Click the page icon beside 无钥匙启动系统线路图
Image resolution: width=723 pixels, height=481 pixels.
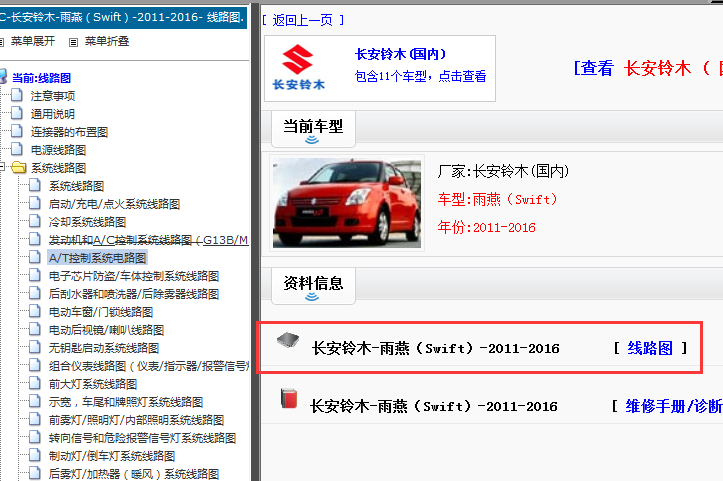[x=35, y=347]
